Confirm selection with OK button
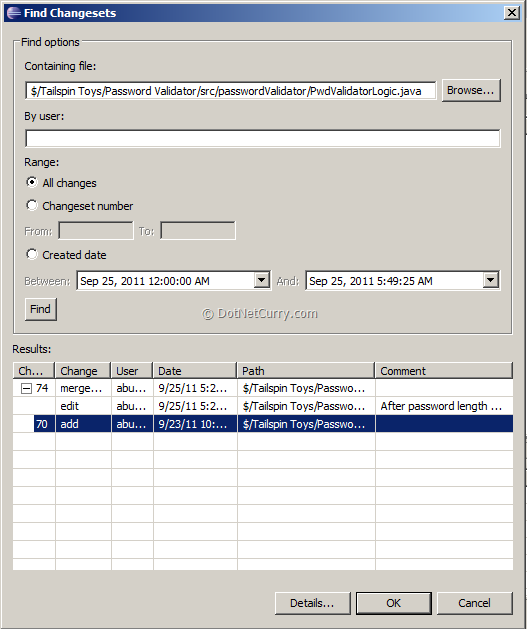Viewport: 527px width, 629px height. coord(393,603)
